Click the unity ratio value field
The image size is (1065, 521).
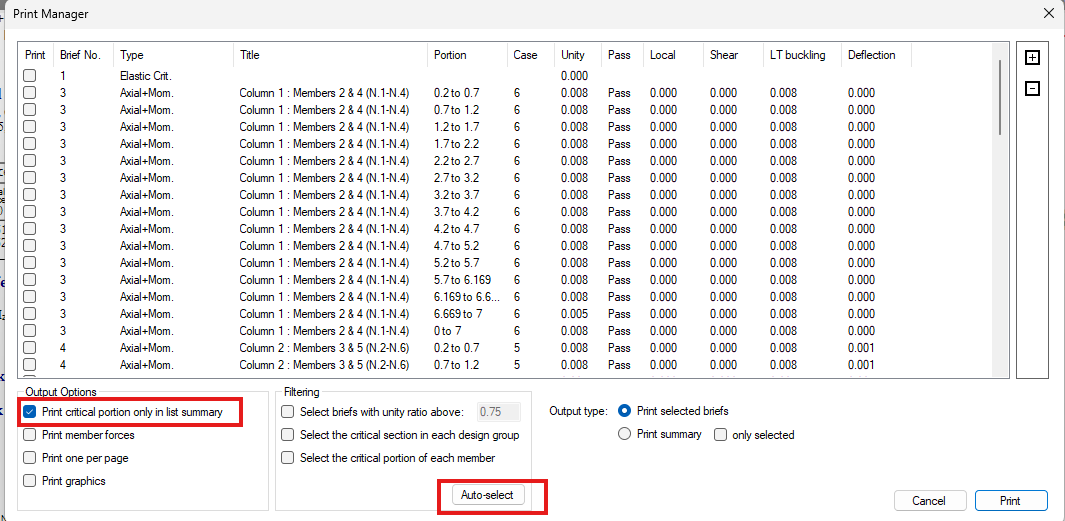[498, 411]
